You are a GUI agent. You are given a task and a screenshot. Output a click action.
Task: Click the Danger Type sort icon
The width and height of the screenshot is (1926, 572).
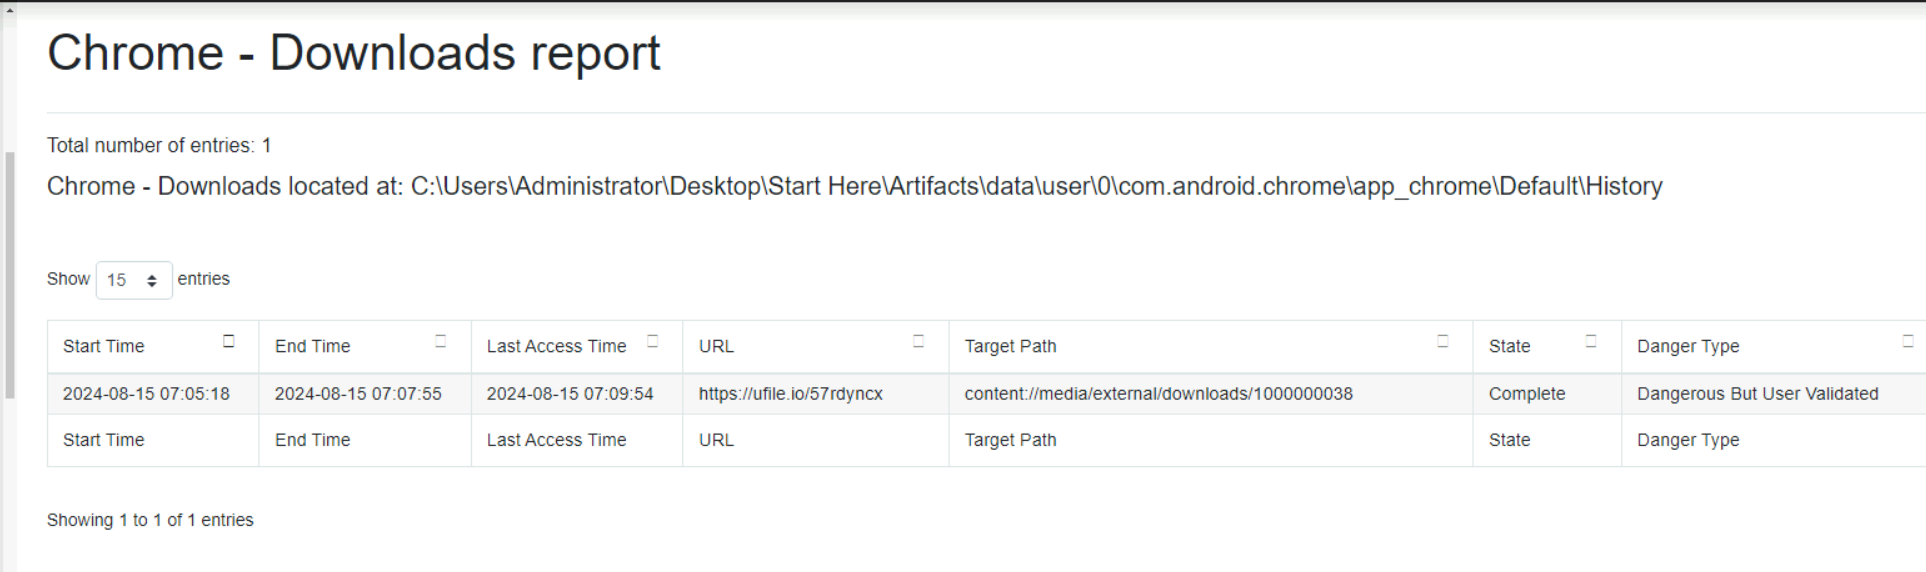[x=1908, y=342]
